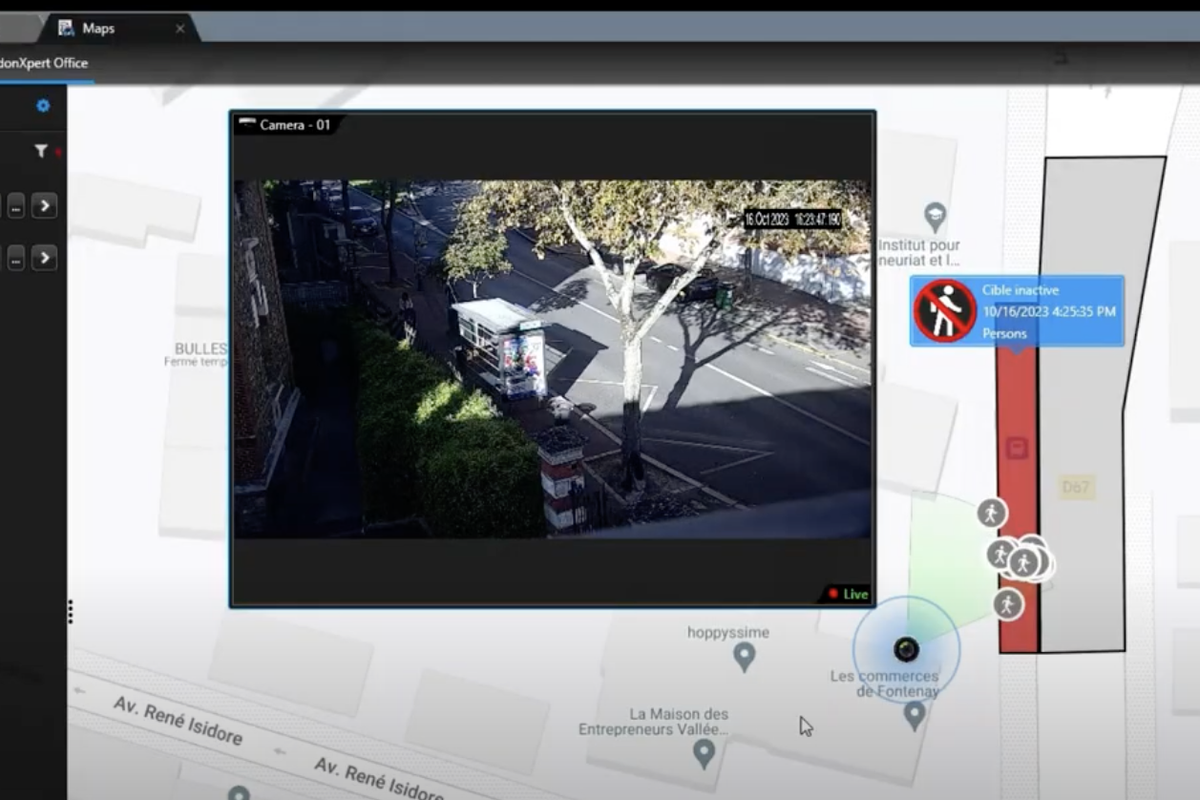Image resolution: width=1200 pixels, height=800 pixels.
Task: Click the camera icon beside Camera - 01
Action: 247,124
